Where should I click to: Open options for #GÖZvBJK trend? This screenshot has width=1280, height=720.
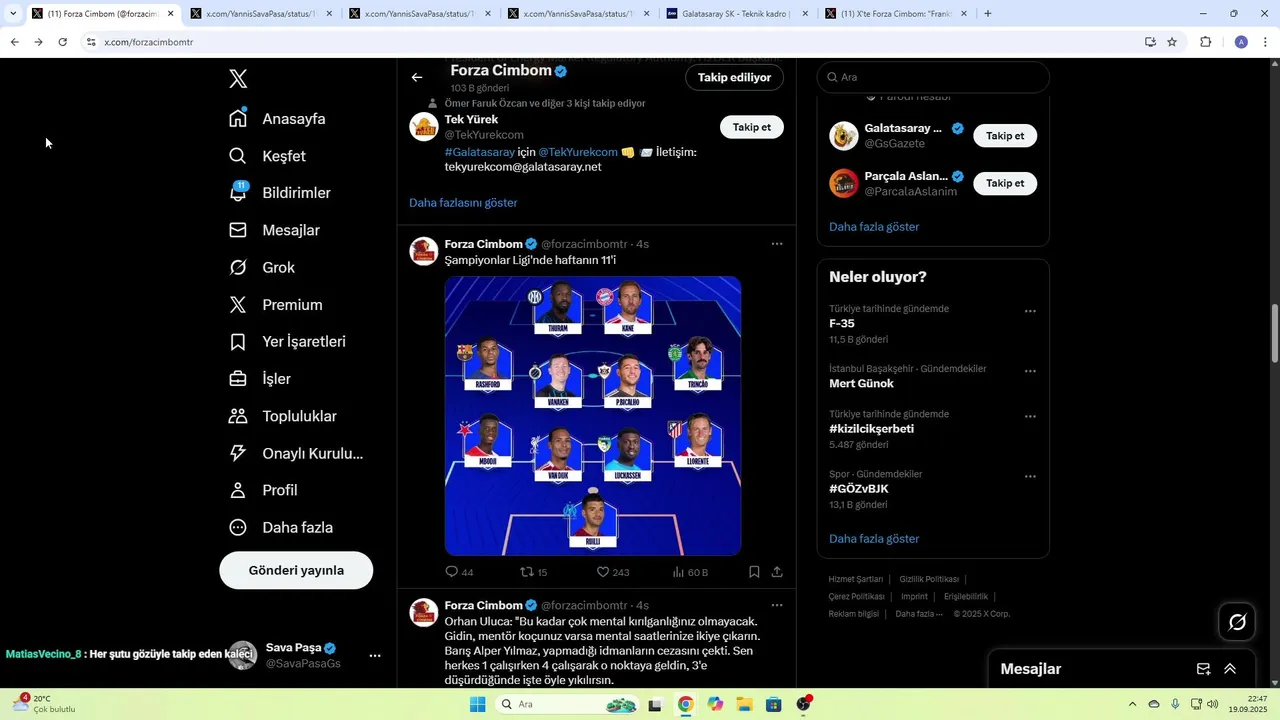pos(1030,476)
